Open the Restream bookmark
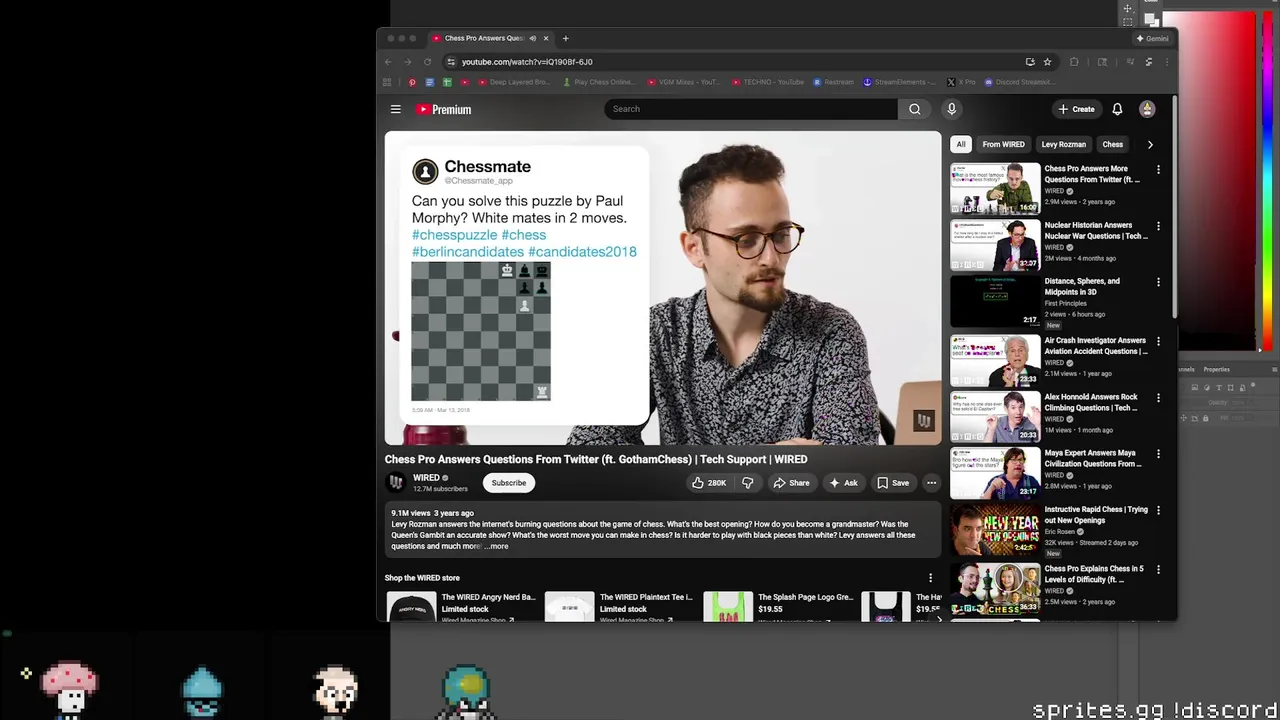The width and height of the screenshot is (1280, 720). click(833, 82)
